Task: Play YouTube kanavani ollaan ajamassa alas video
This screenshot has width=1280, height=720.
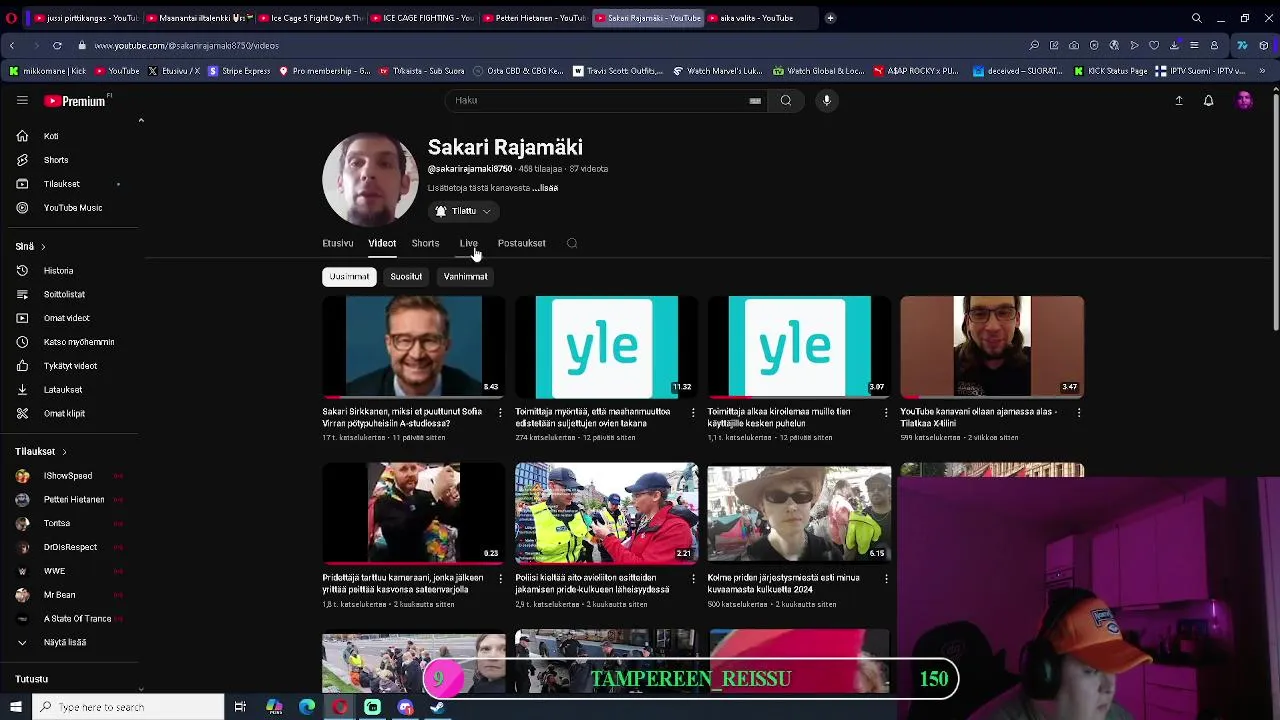Action: click(991, 346)
